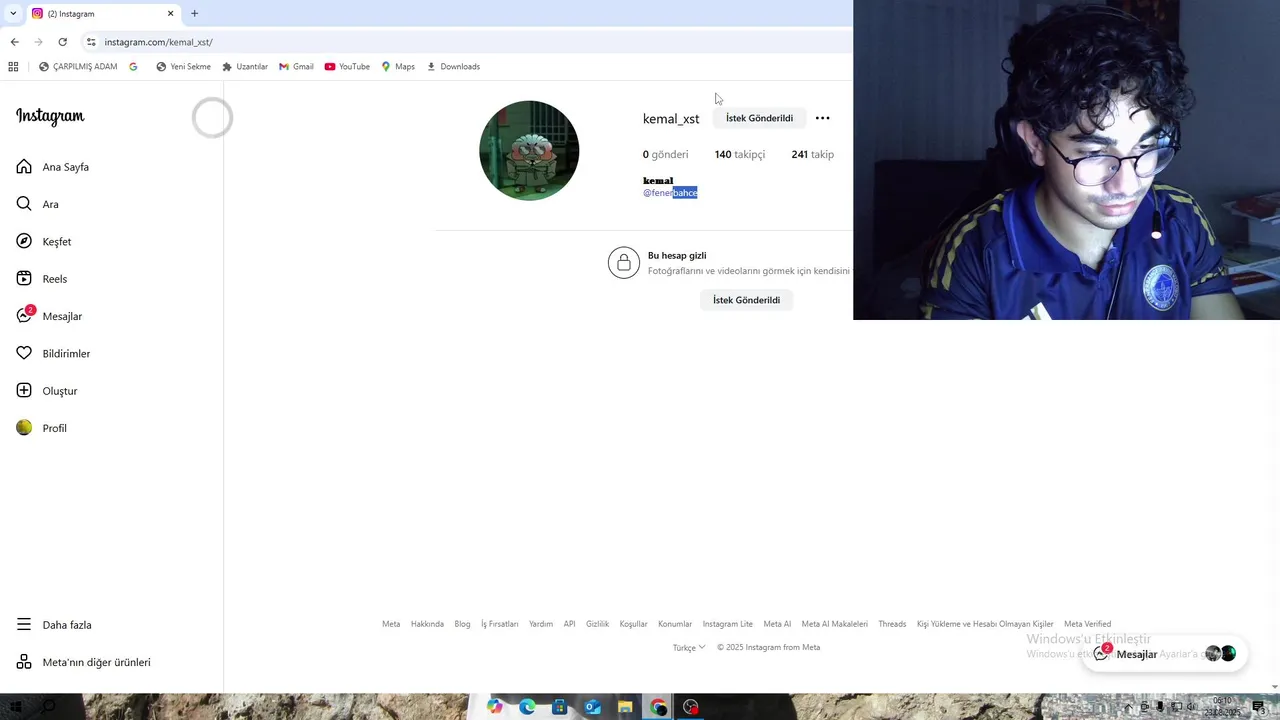1280x720 pixels.
Task: Open Blog footer link
Action: (462, 624)
